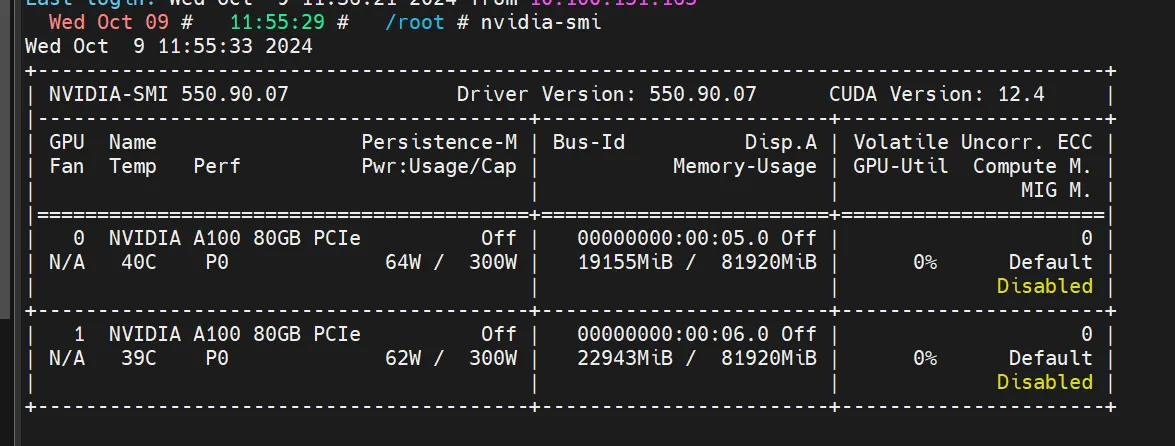Click the 300W power cap of GPU 1
1175x446 pixels.
click(x=493, y=358)
